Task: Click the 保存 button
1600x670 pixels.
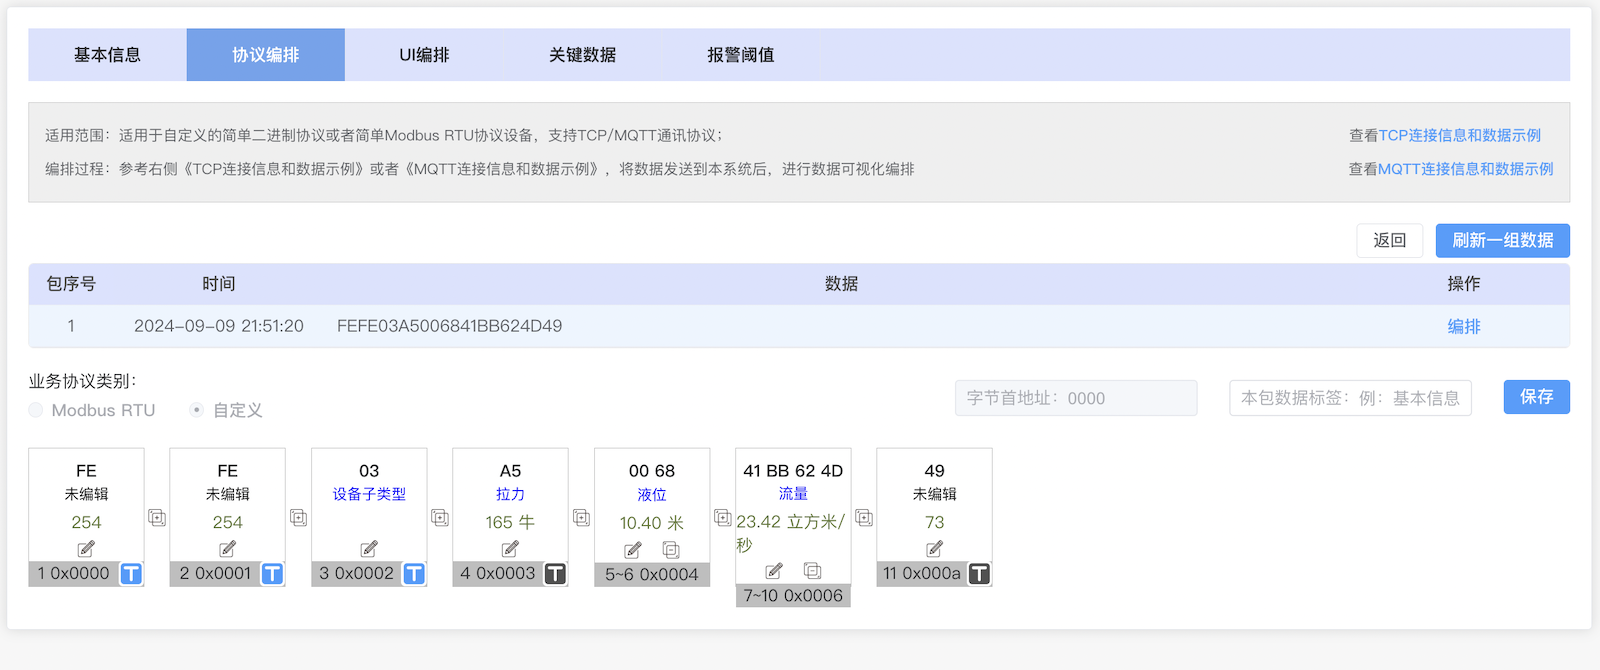Action: 1537,397
